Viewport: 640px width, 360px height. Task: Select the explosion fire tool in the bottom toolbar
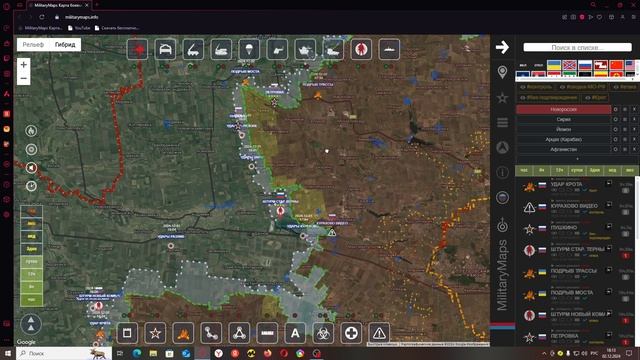click(183, 333)
